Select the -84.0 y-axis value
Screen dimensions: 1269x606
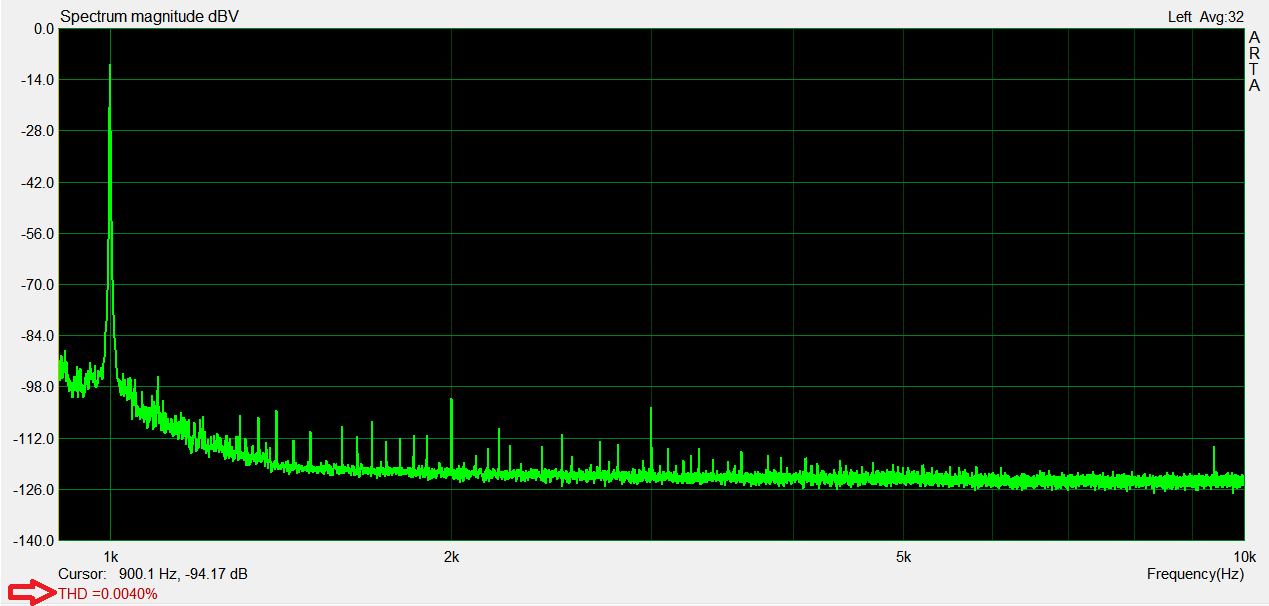(x=37, y=336)
